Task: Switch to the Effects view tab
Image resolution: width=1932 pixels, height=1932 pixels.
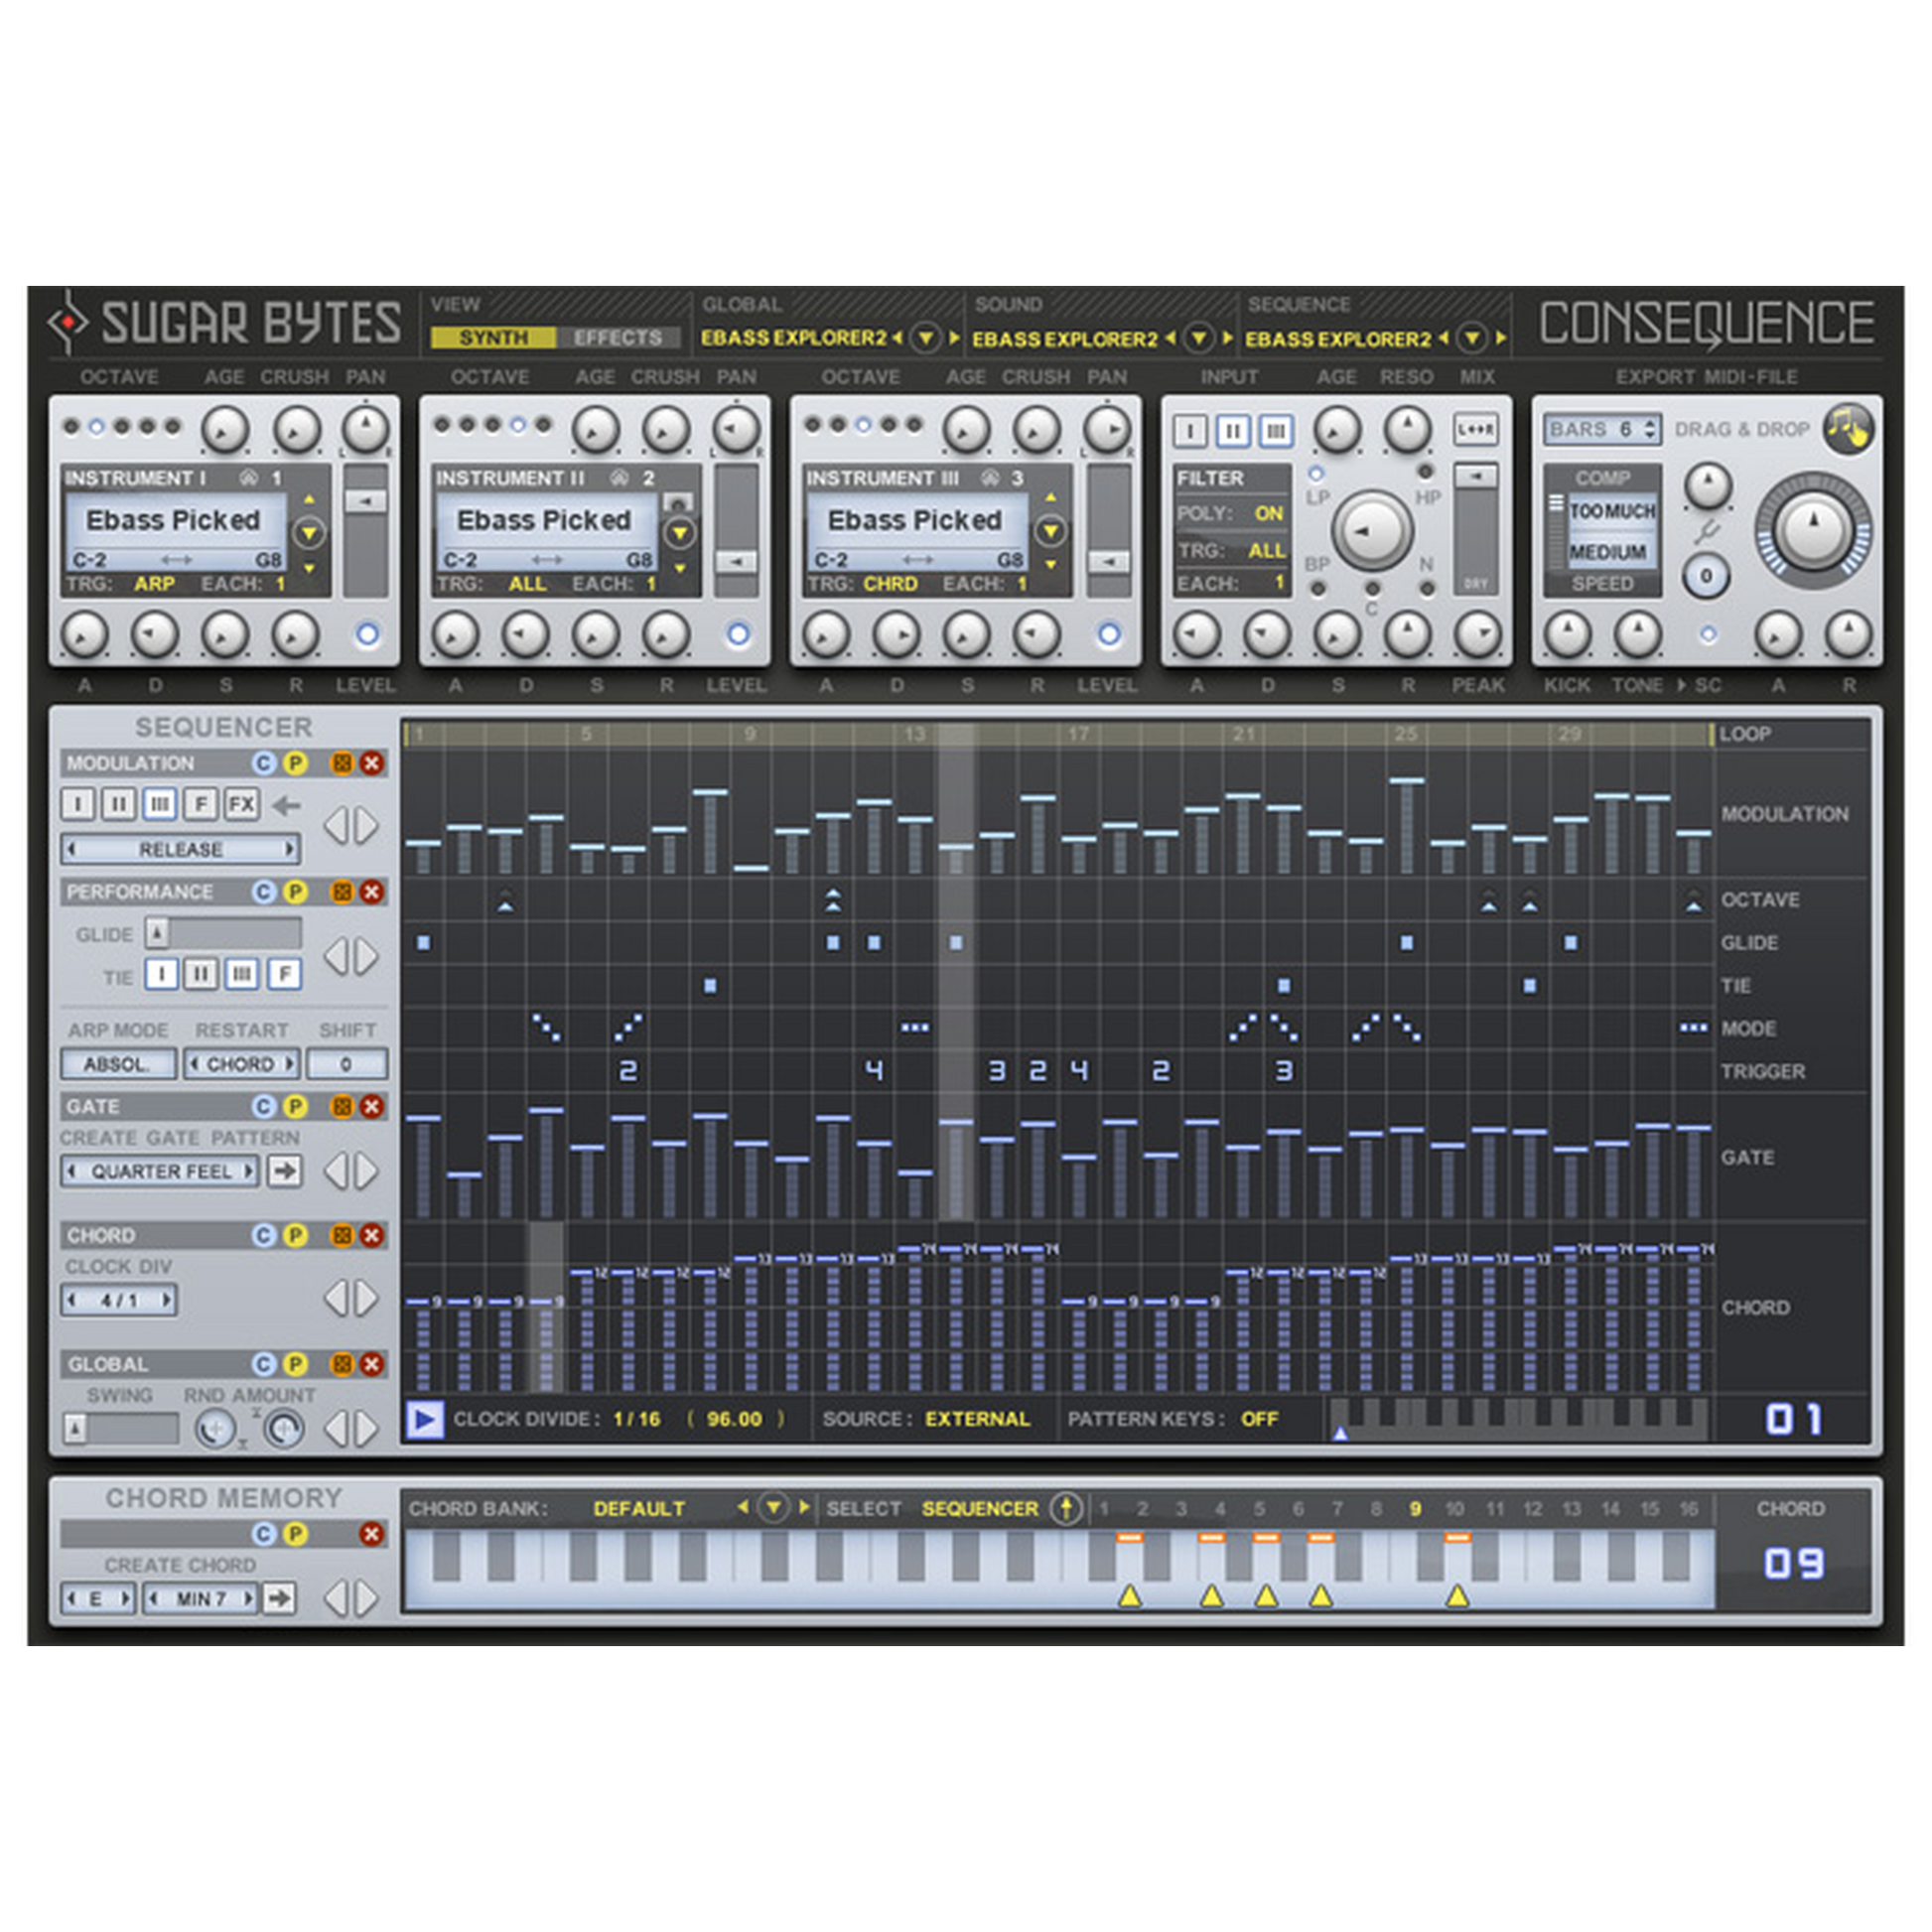Action: point(617,338)
